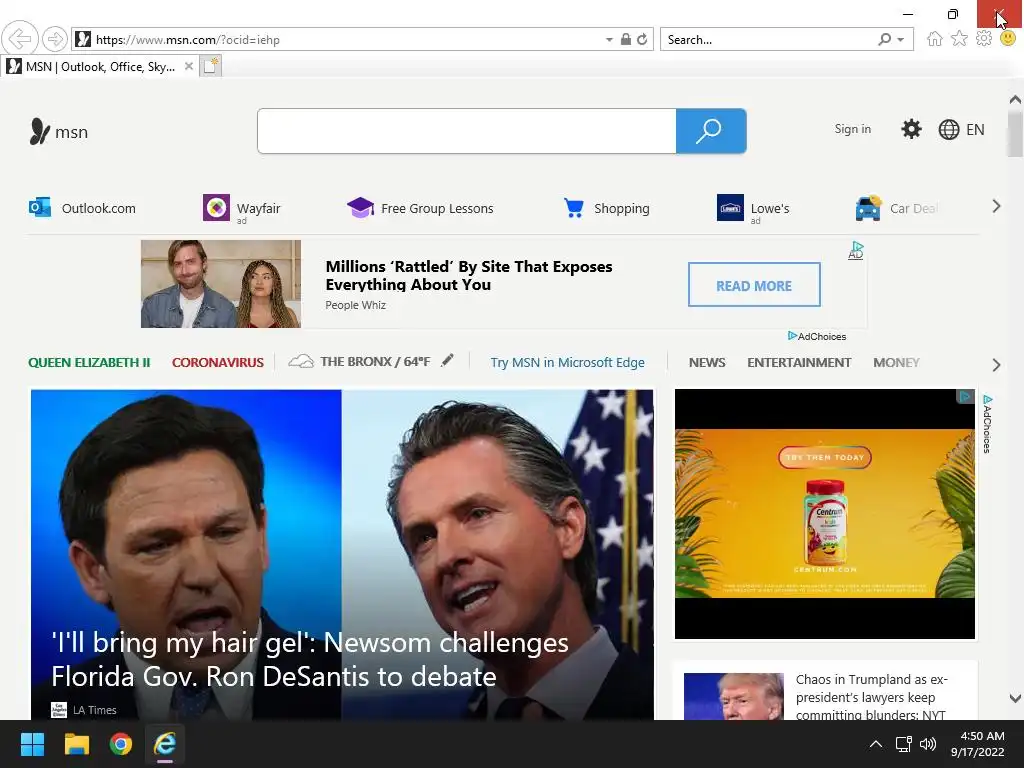The width and height of the screenshot is (1024, 768).
Task: Click the volume speaker tray icon
Action: (x=927, y=744)
